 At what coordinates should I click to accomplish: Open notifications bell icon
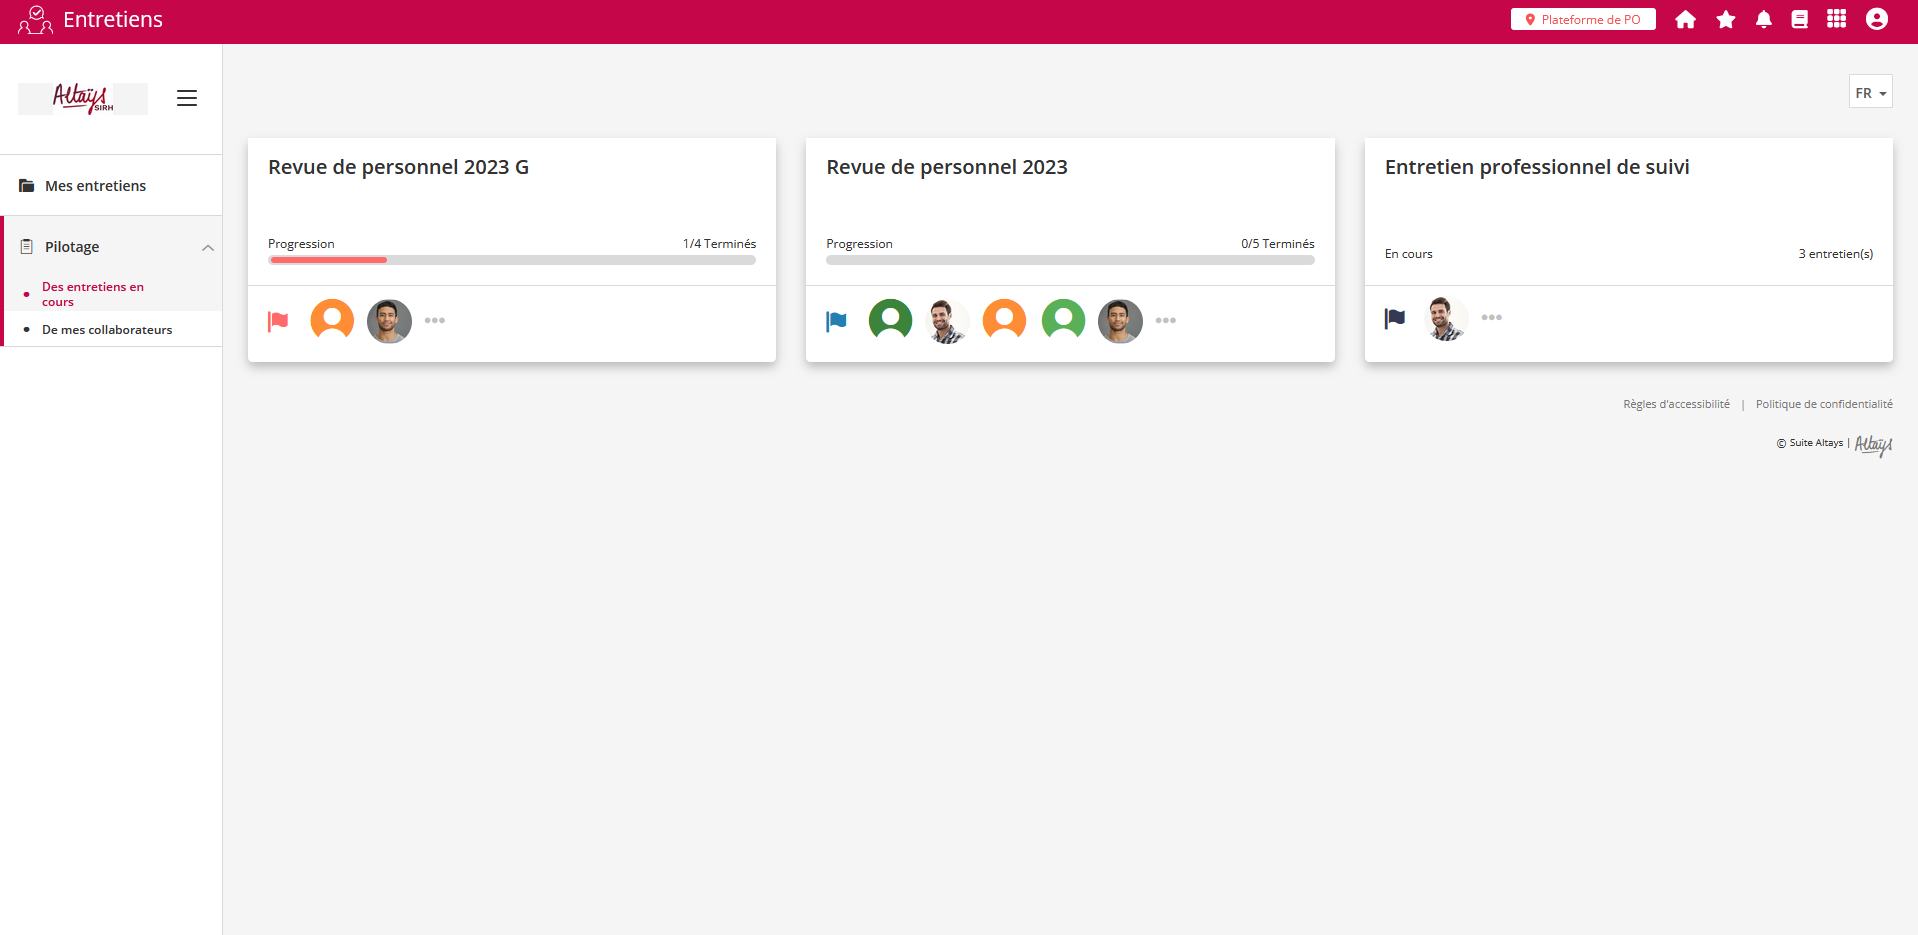[x=1763, y=20]
